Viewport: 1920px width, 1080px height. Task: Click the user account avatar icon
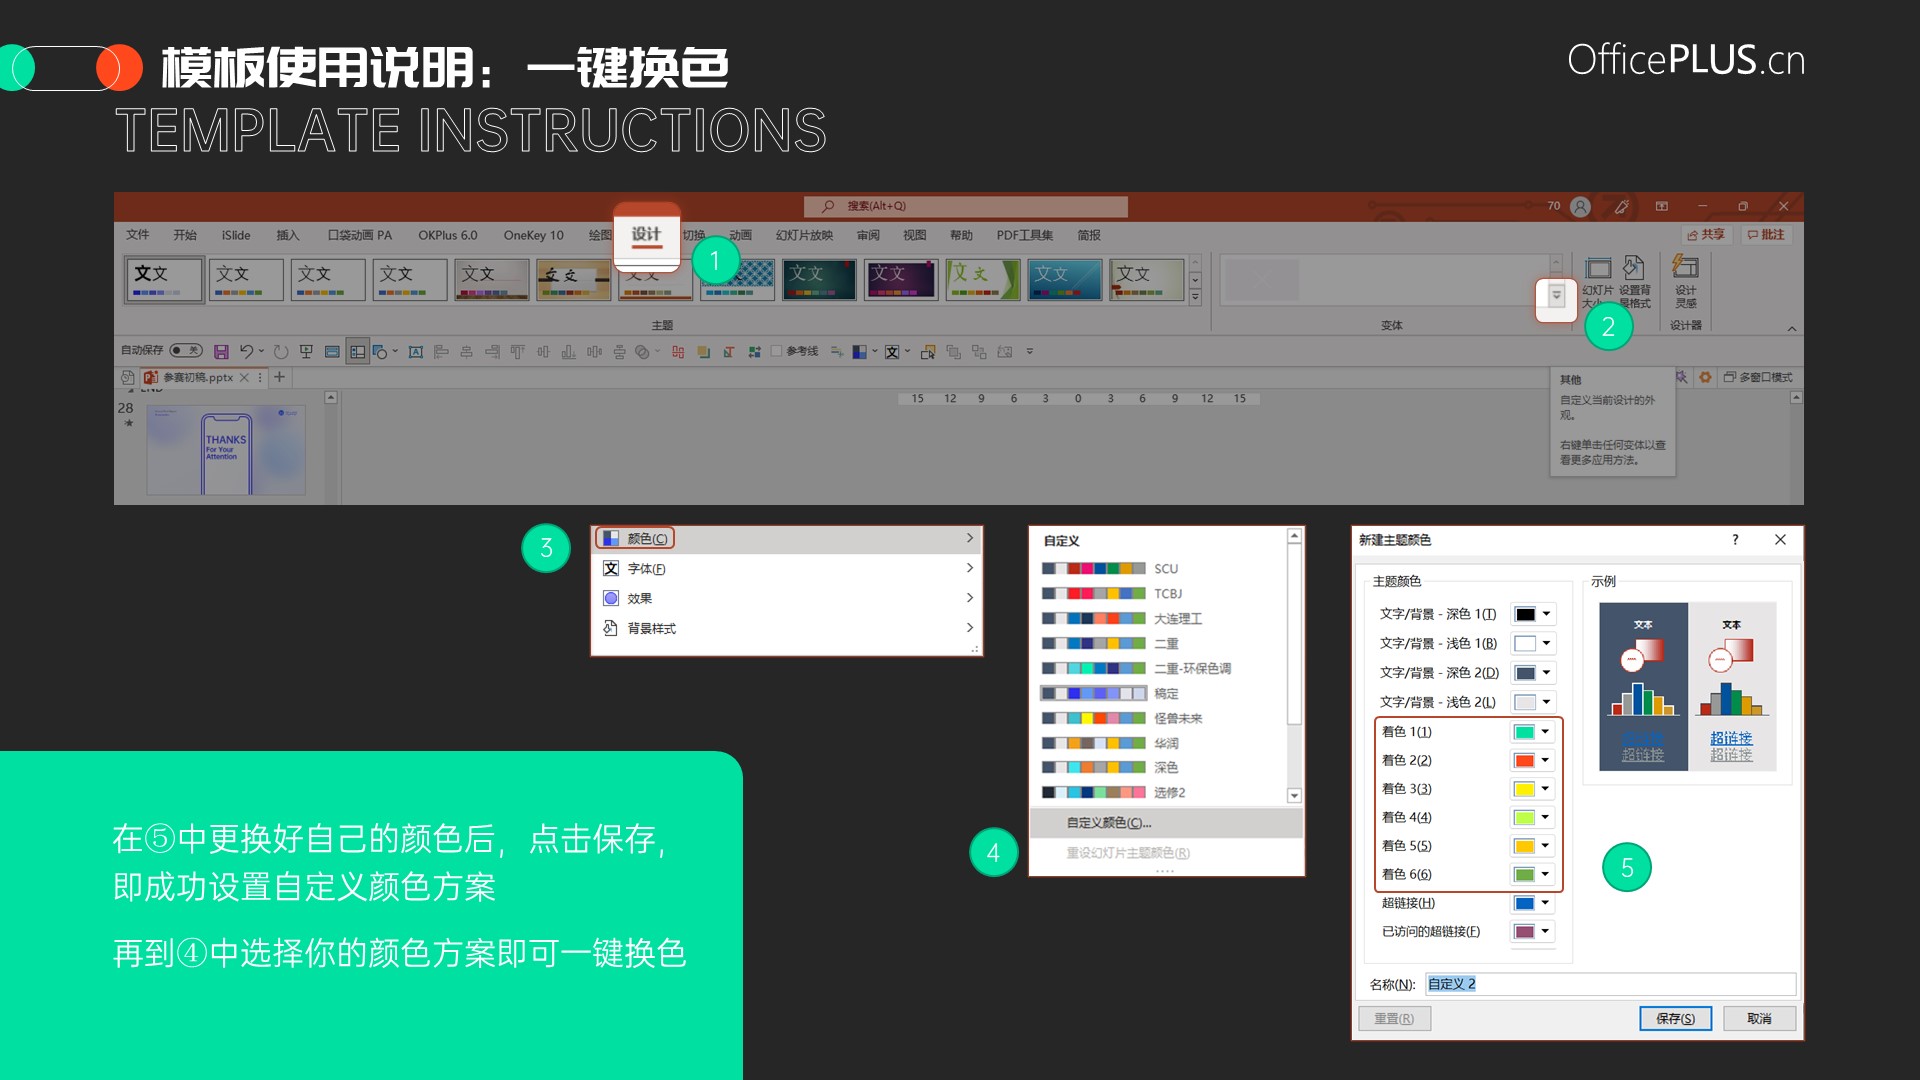click(1580, 206)
